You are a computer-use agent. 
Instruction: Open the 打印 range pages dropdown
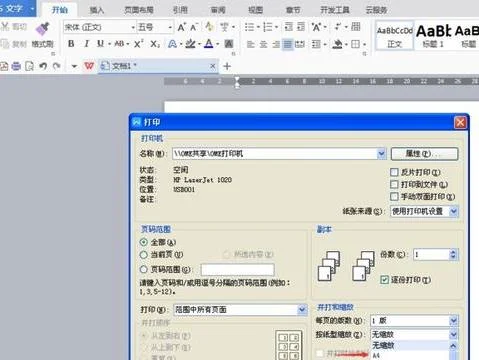click(302, 310)
